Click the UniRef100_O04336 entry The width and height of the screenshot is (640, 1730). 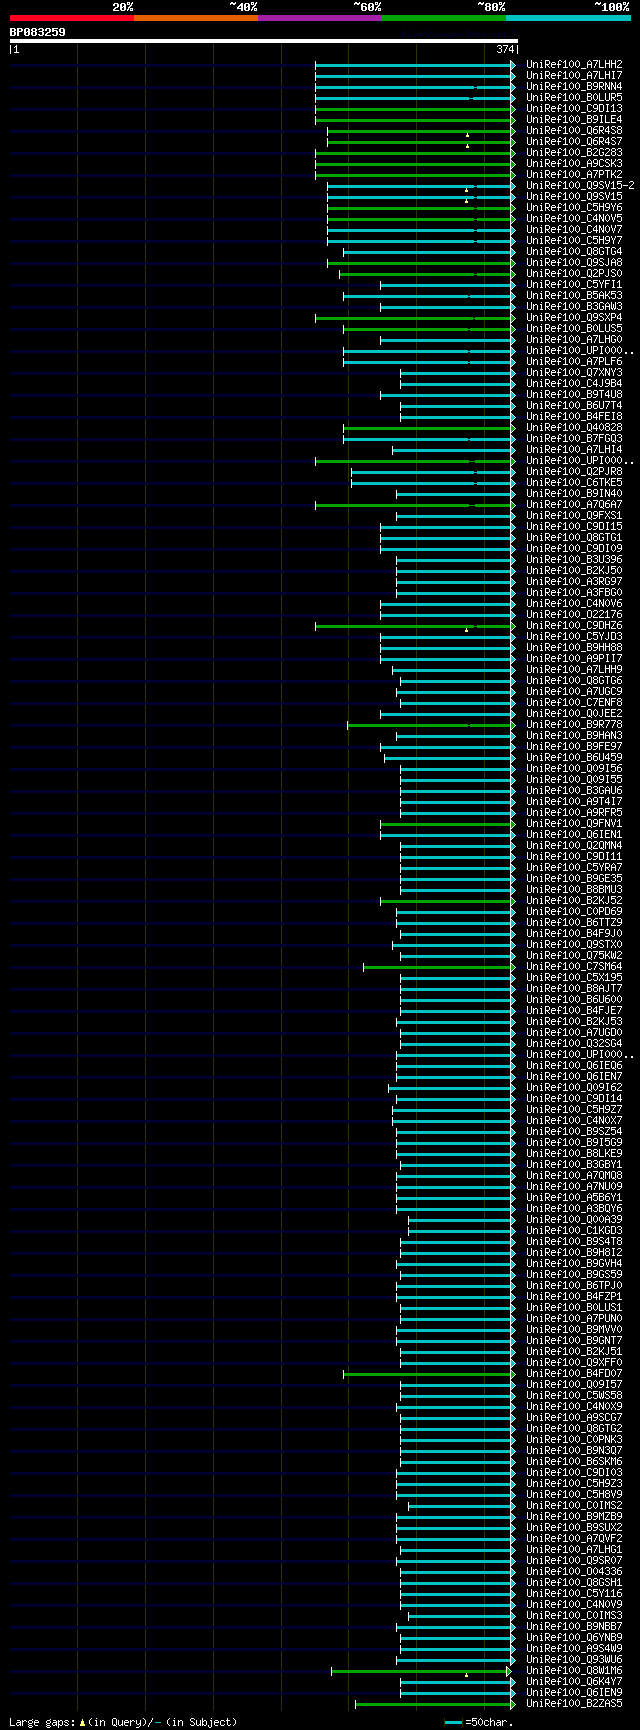(x=574, y=1571)
